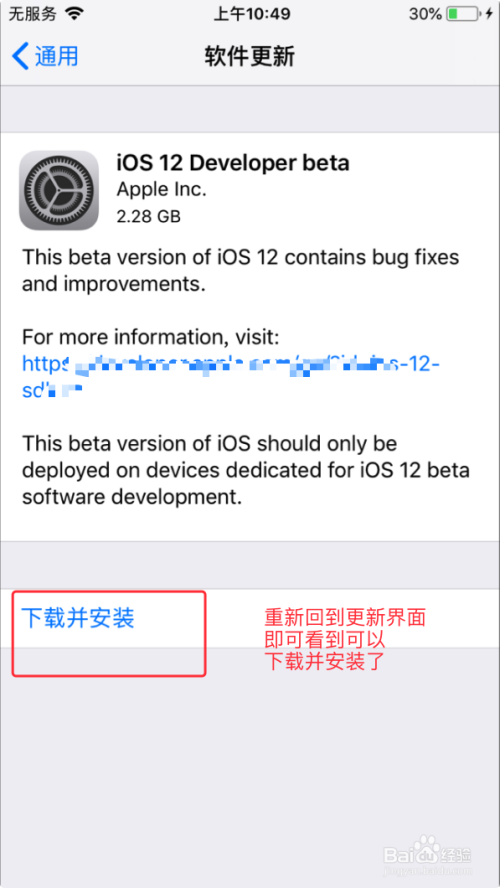Viewport: 500px width, 888px height.
Task: Tap the beta deployment warning paragraph
Action: tap(246, 469)
